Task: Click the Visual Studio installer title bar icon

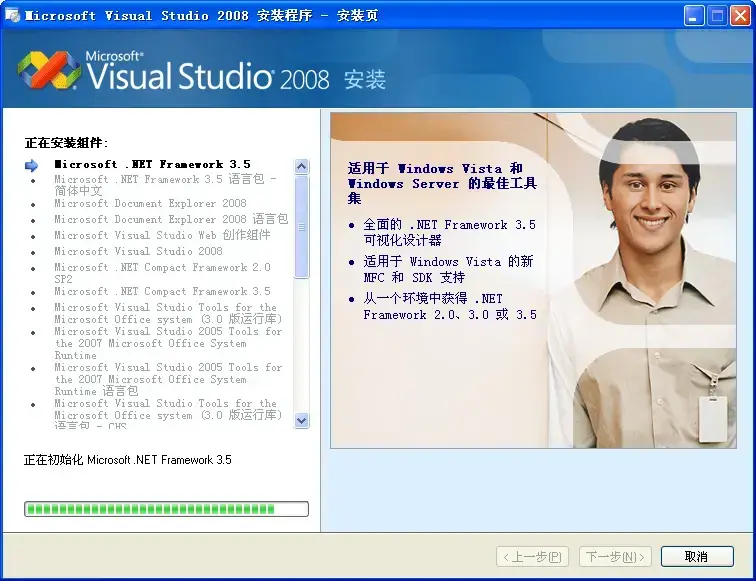Action: tap(12, 15)
